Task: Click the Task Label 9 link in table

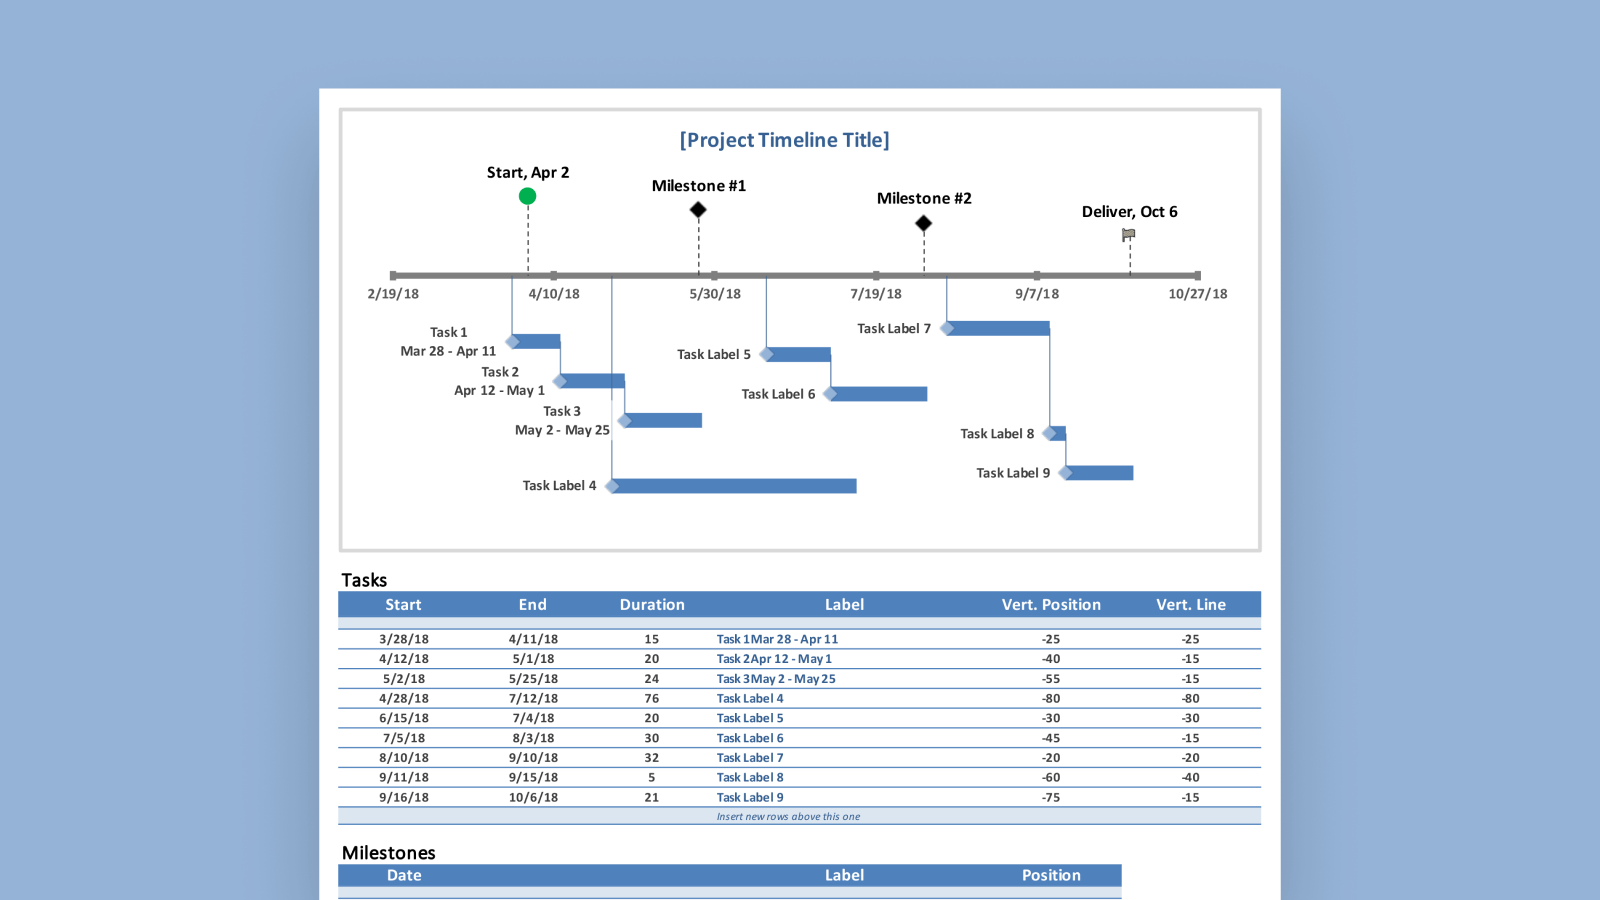Action: pos(750,797)
